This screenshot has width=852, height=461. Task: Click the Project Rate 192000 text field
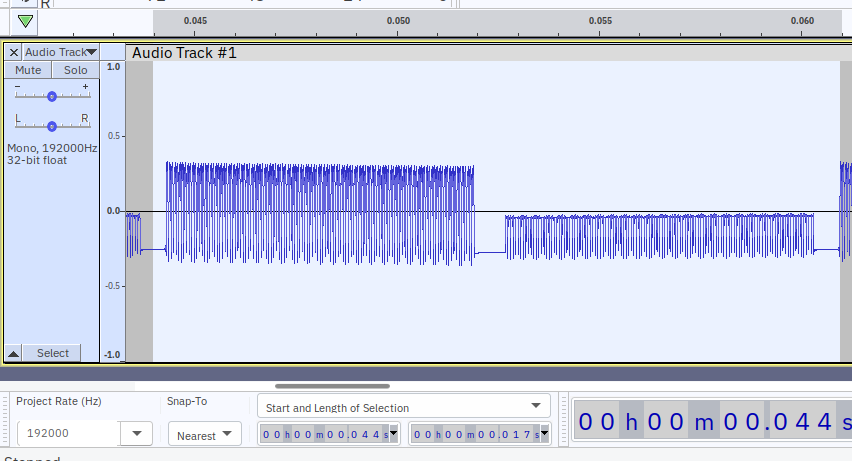pyautogui.click(x=68, y=434)
